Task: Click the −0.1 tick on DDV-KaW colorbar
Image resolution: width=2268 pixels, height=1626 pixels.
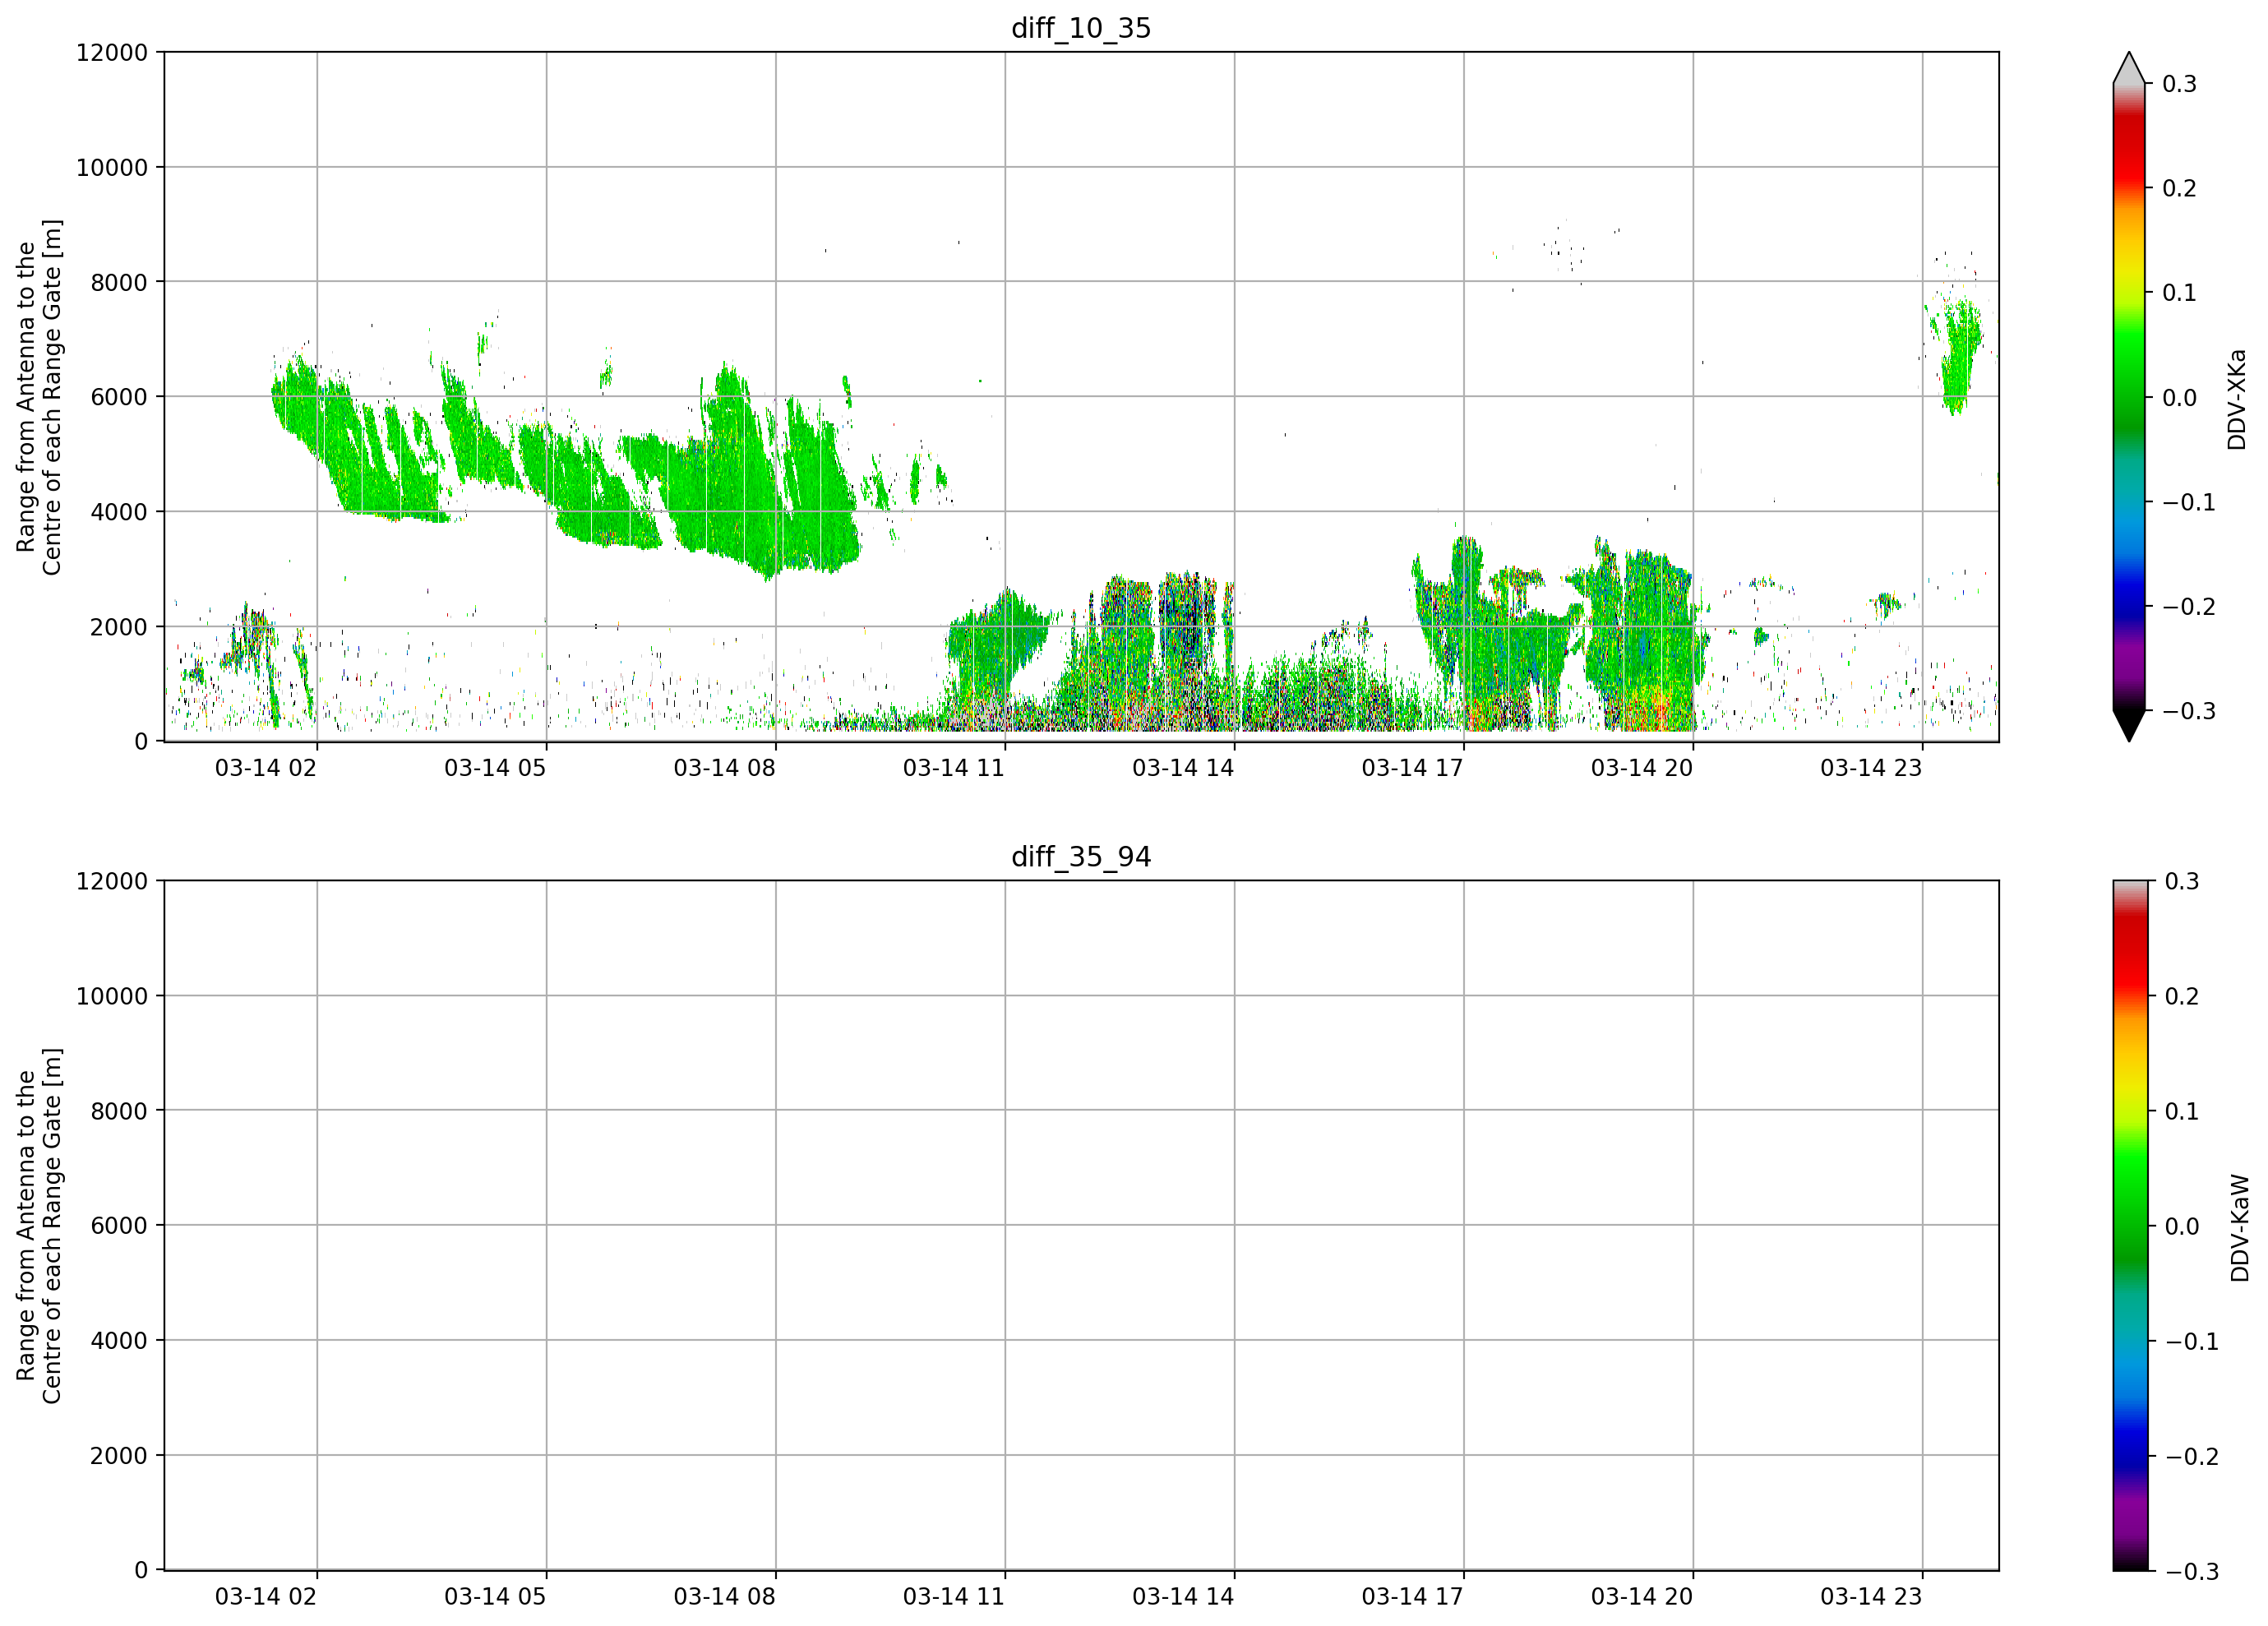Action: tap(2191, 1341)
